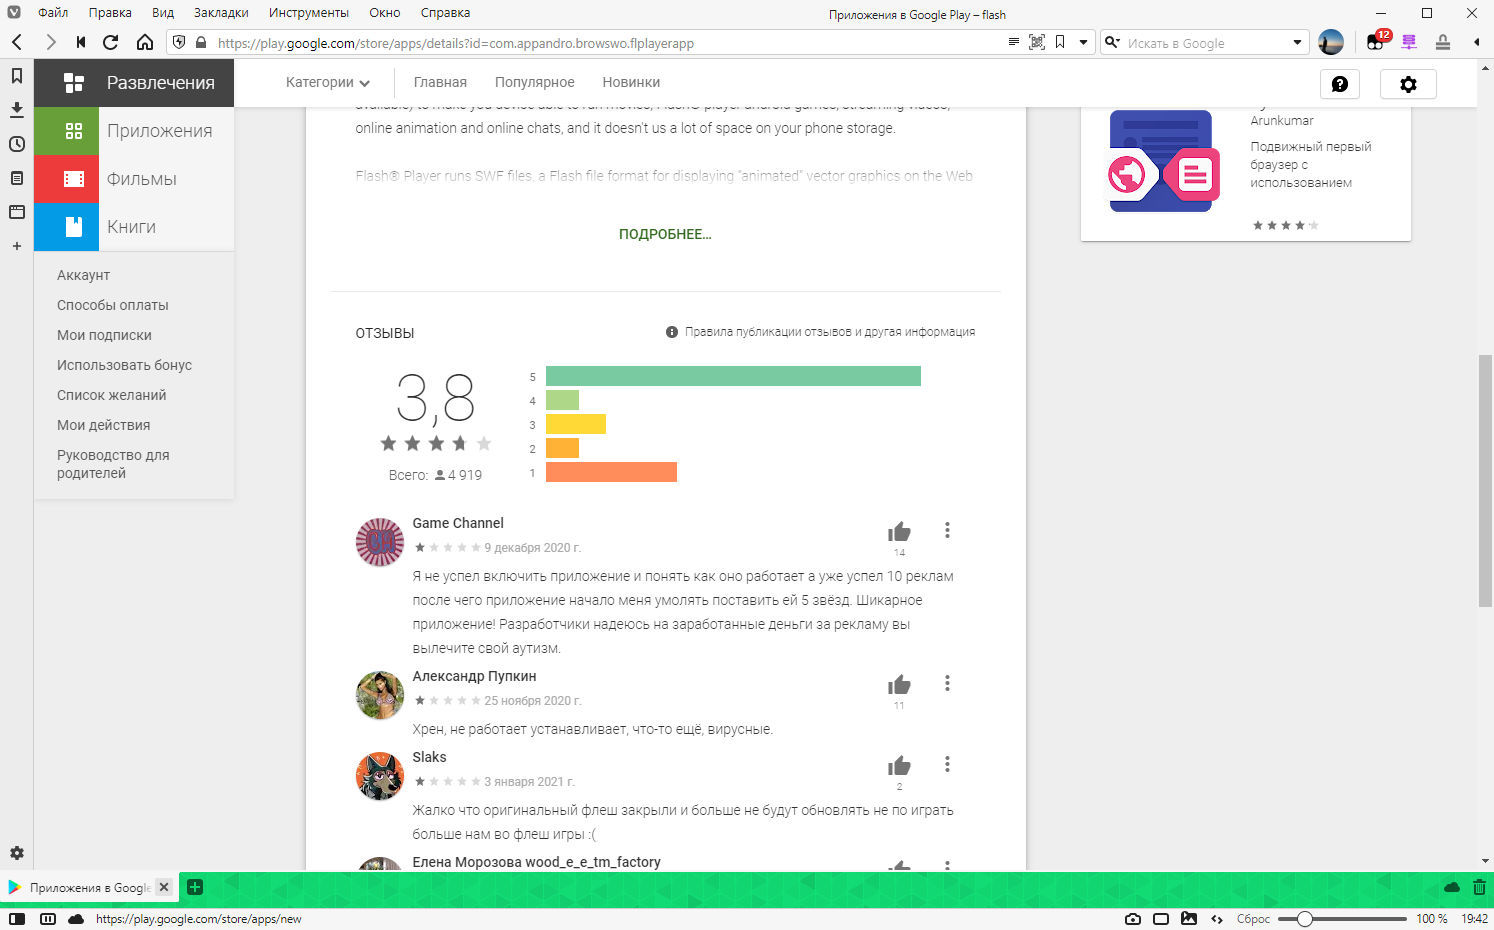Open Главная link in navigation

pyautogui.click(x=440, y=82)
